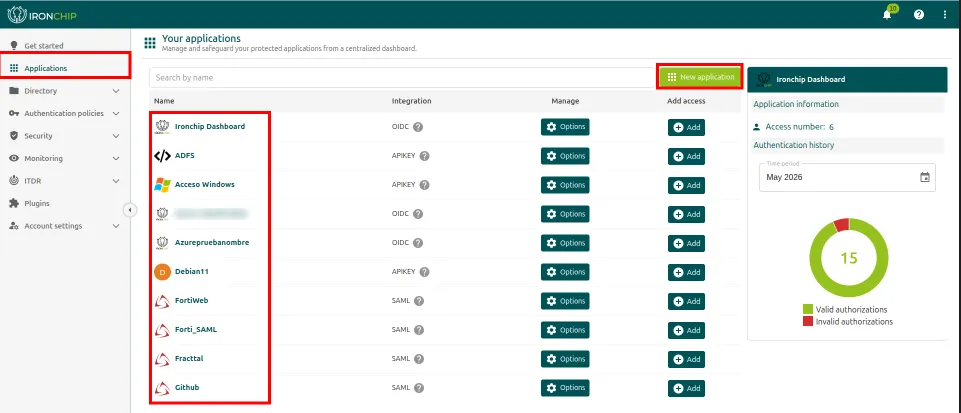961x413 pixels.
Task: Click the FortiWeb application logo
Action: pos(162,301)
